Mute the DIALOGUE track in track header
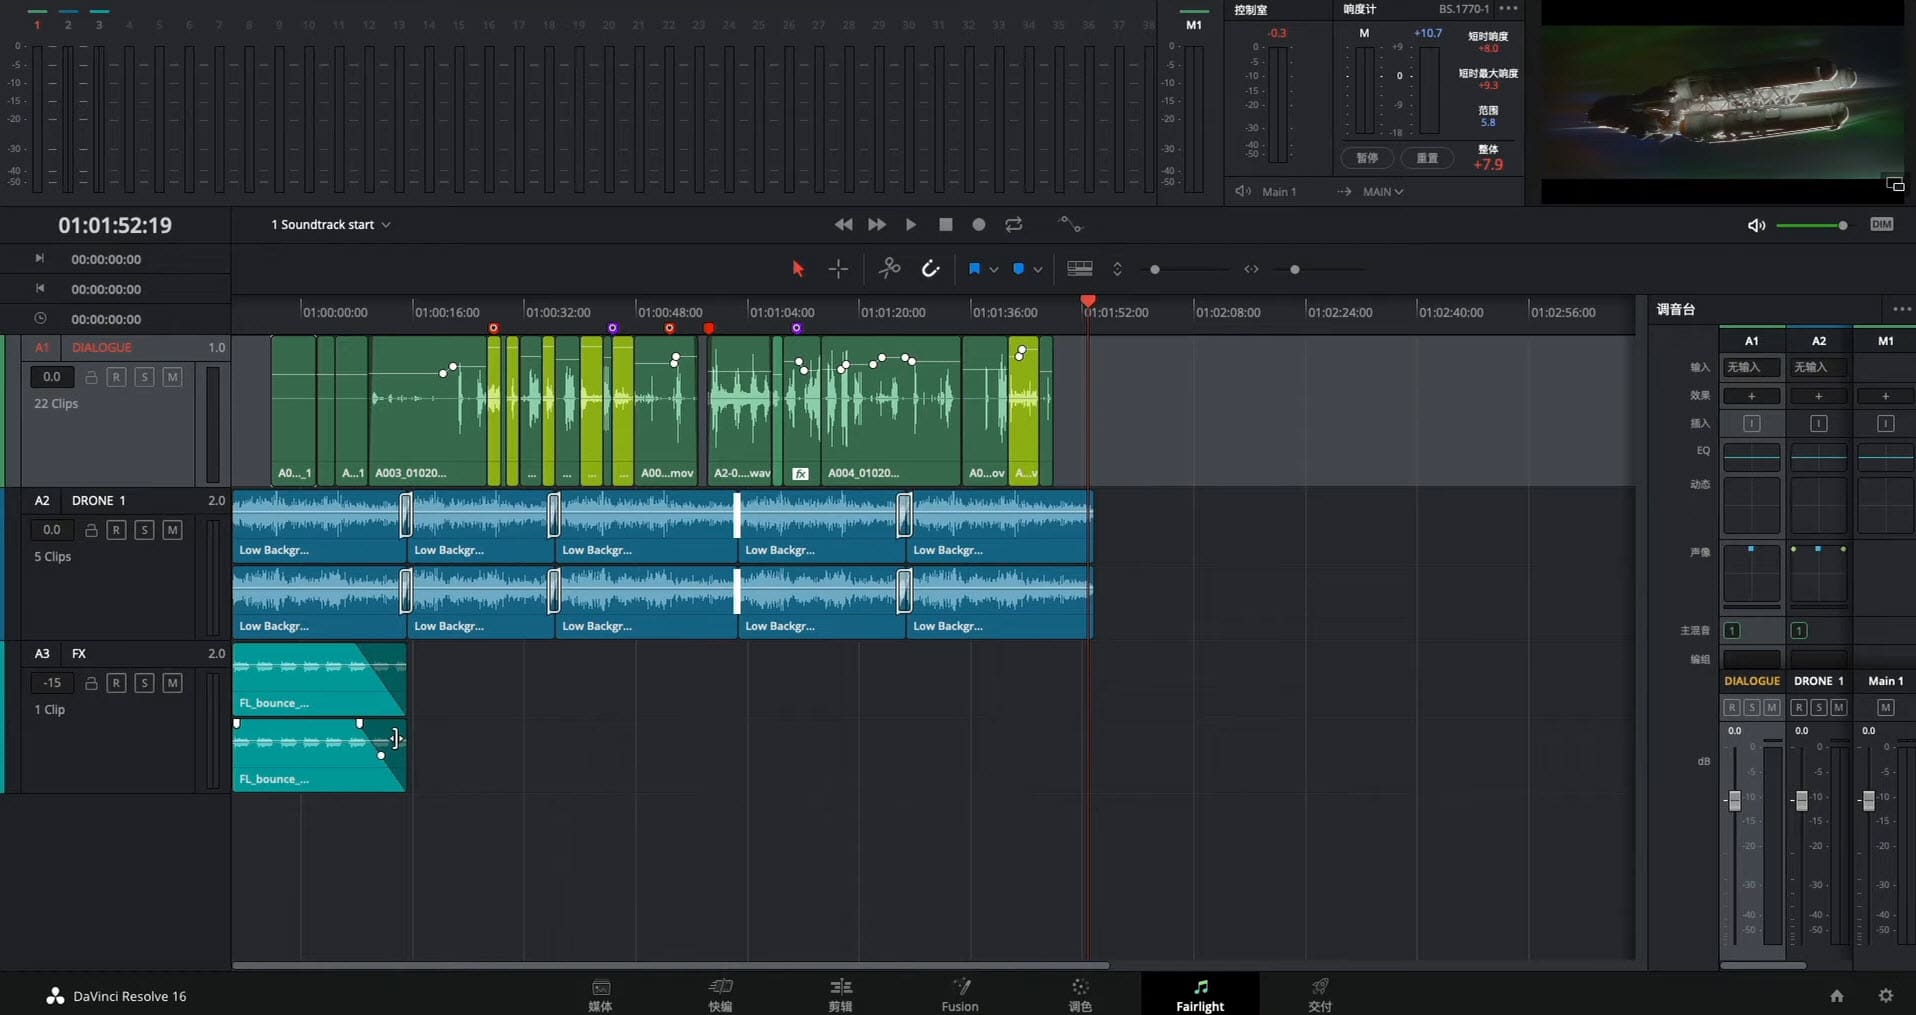Viewport: 1916px width, 1015px height. coord(172,377)
